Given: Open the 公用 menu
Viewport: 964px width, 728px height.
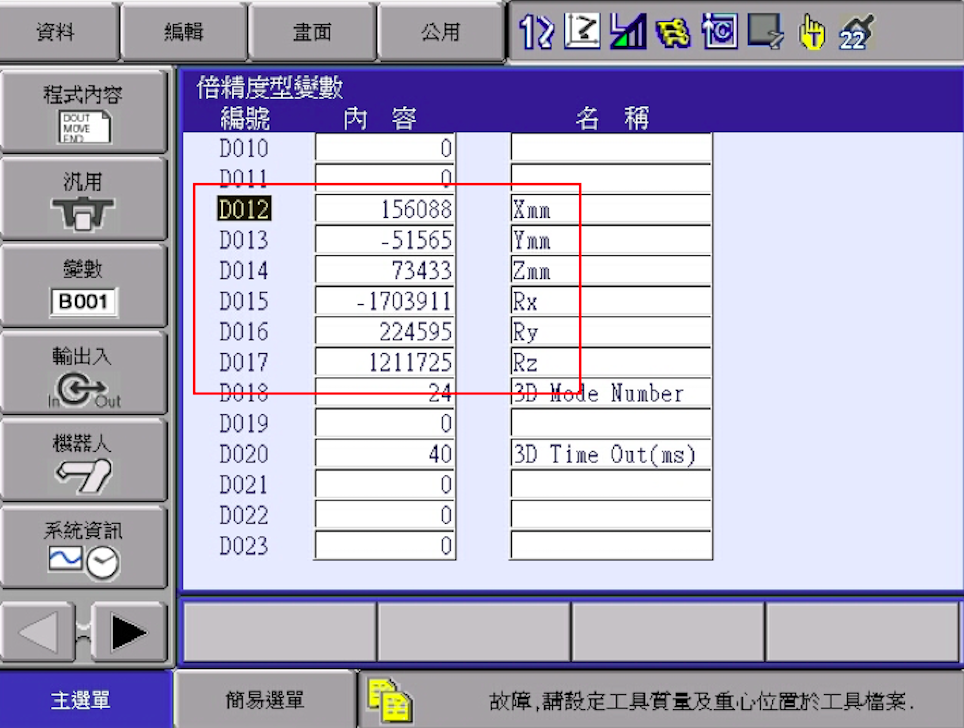Looking at the screenshot, I should [440, 31].
